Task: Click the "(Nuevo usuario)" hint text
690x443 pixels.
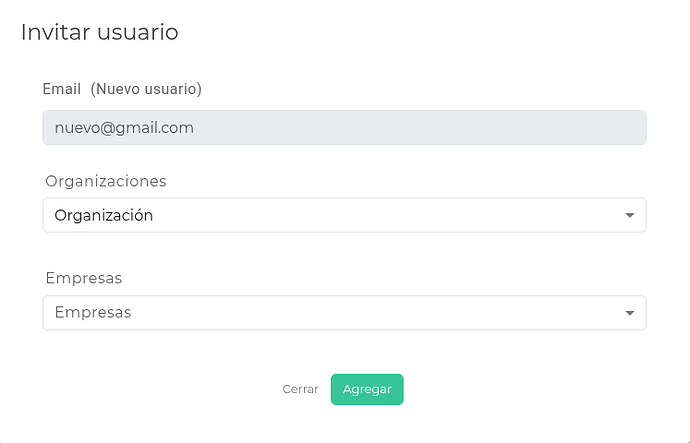Action: click(146, 89)
